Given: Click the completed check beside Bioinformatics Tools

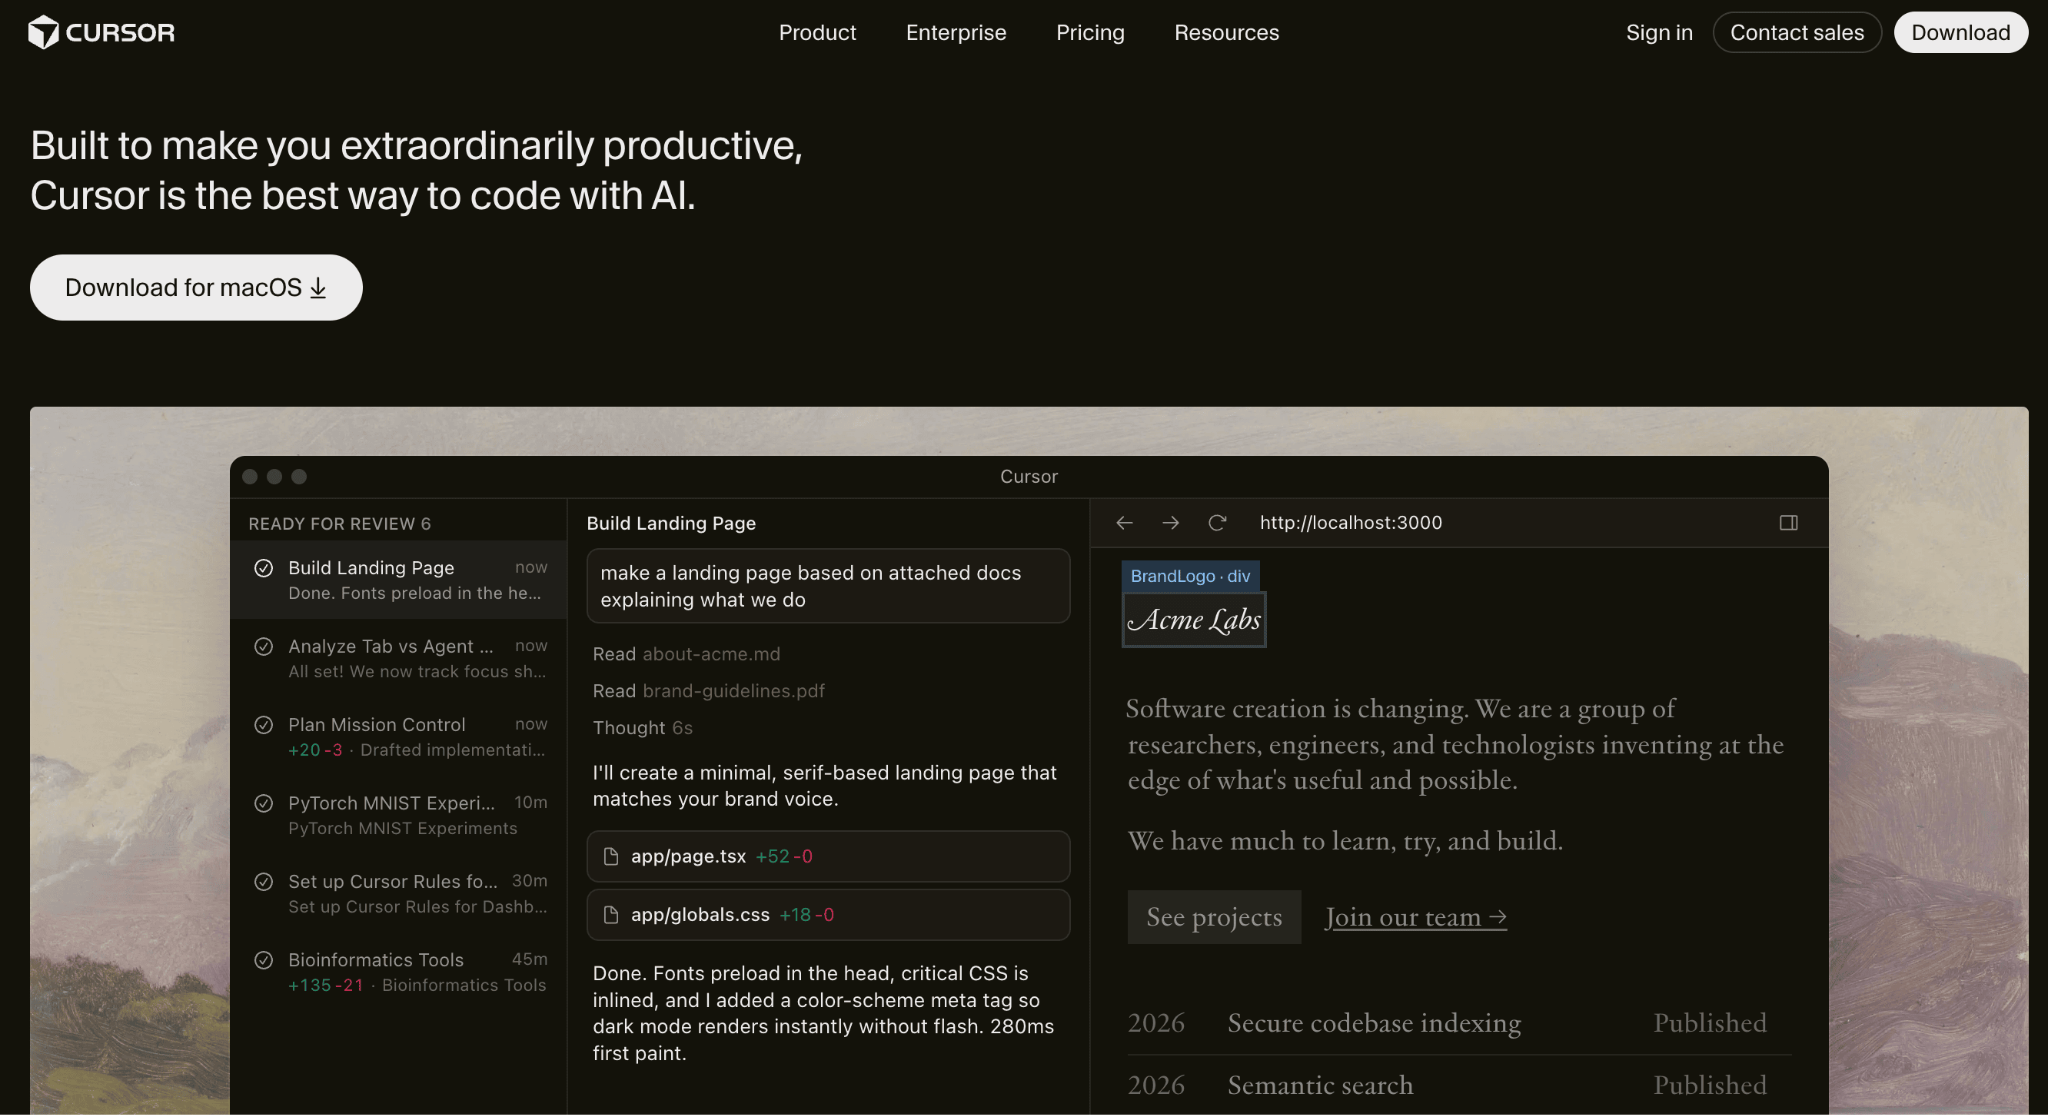Looking at the screenshot, I should click(264, 960).
